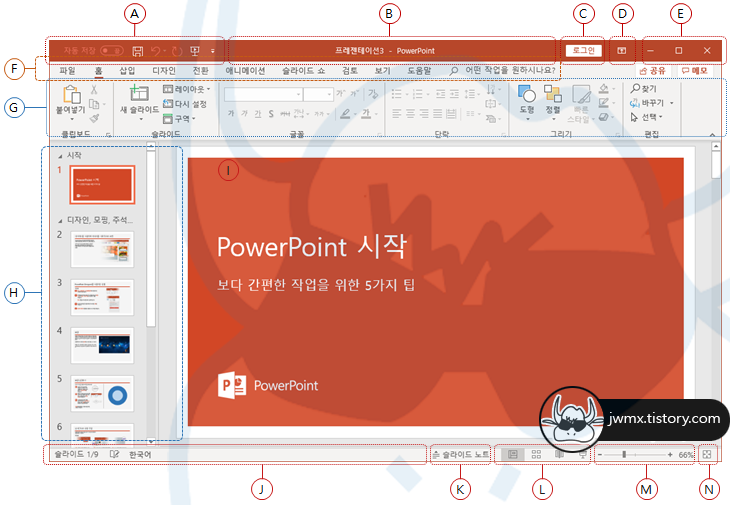Image resolution: width=730 pixels, height=505 pixels.
Task: Open the Help tab (도움말)
Action: click(419, 70)
